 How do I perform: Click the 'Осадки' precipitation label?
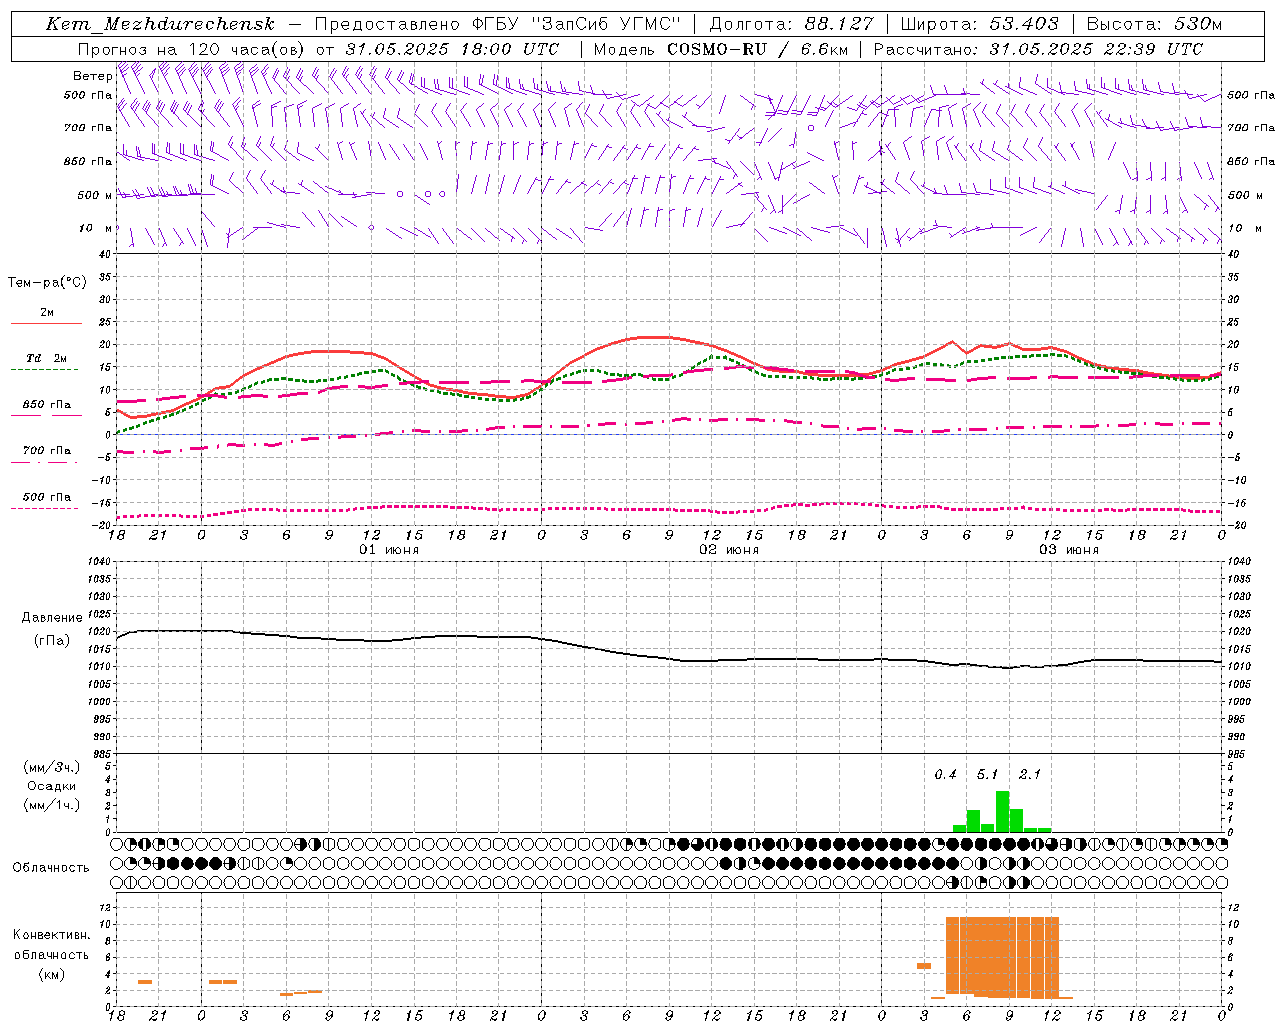pos(52,786)
